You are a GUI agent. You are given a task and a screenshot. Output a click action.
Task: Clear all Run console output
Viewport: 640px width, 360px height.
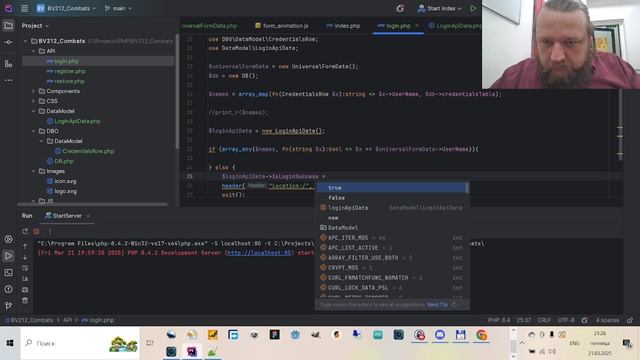pos(25,300)
